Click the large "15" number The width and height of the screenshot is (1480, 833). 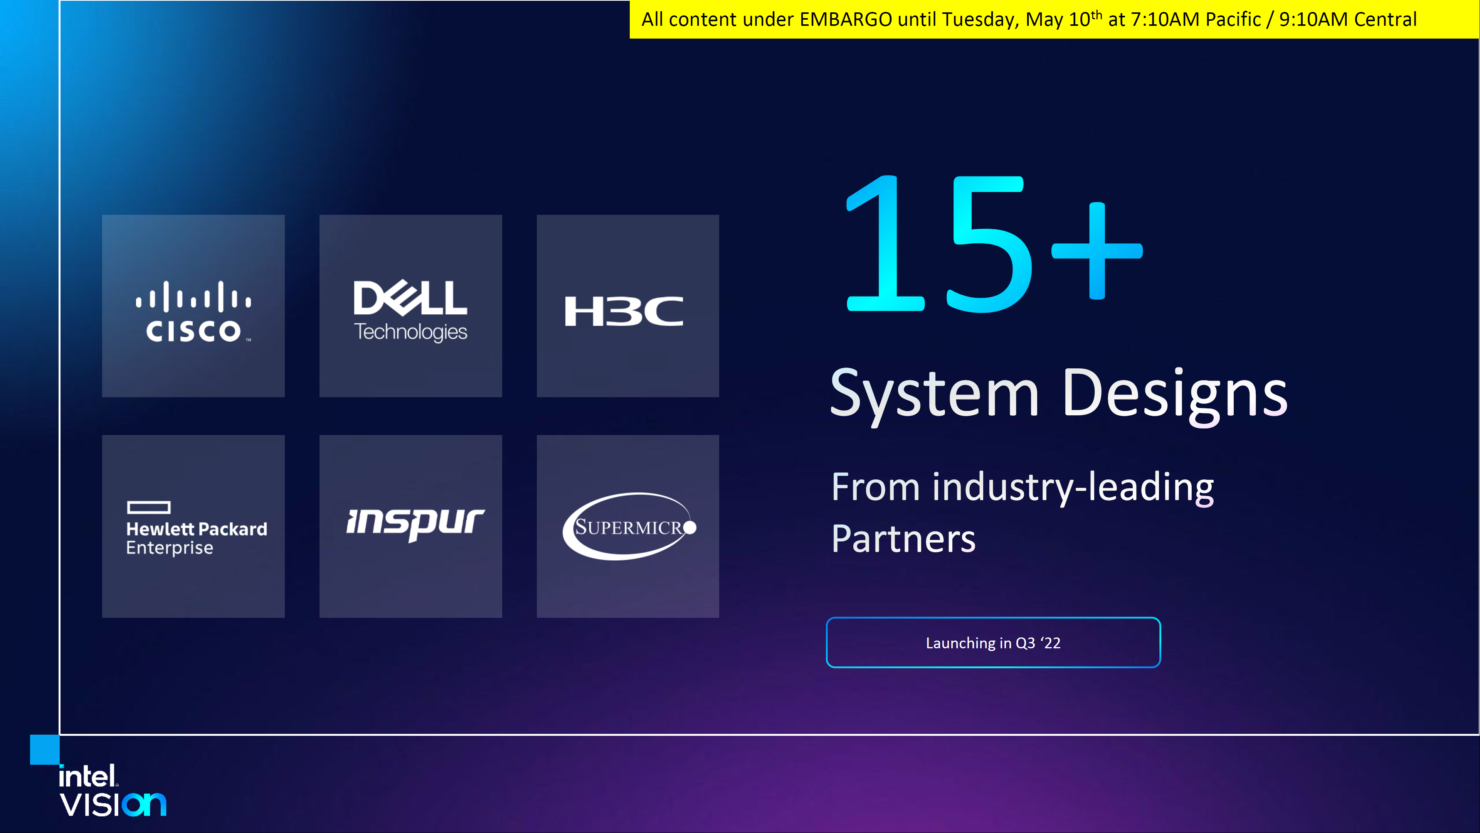[x=937, y=243]
